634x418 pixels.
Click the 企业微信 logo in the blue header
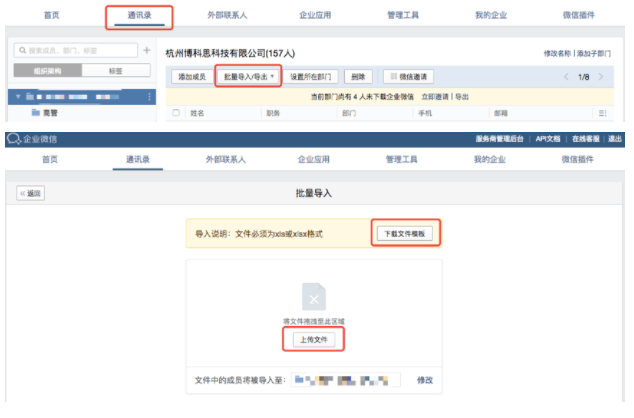(x=32, y=139)
